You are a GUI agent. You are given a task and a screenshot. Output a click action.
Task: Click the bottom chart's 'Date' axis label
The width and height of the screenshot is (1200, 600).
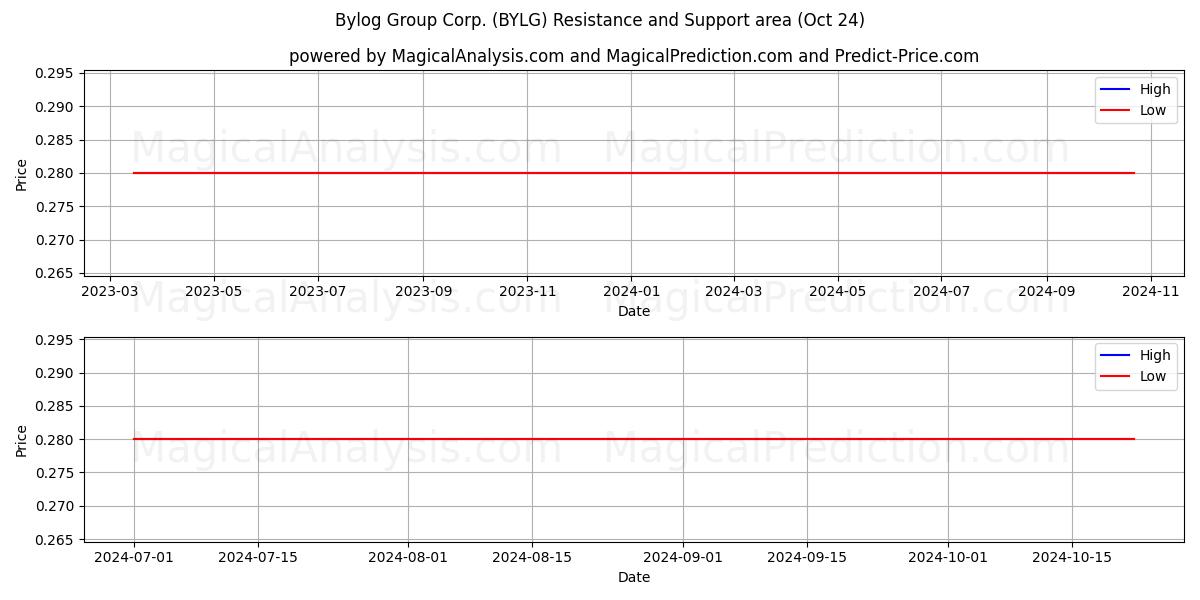[x=634, y=577]
